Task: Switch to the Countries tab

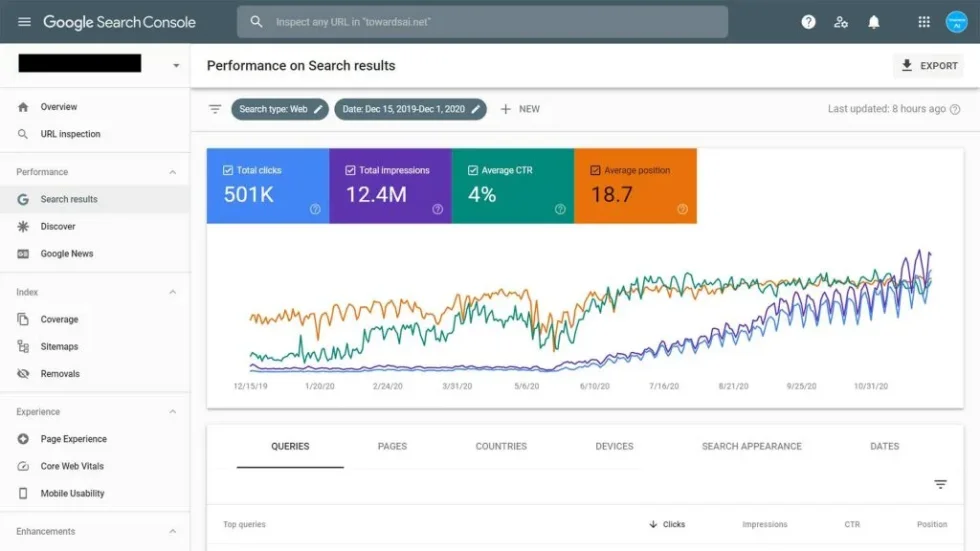Action: click(x=501, y=446)
